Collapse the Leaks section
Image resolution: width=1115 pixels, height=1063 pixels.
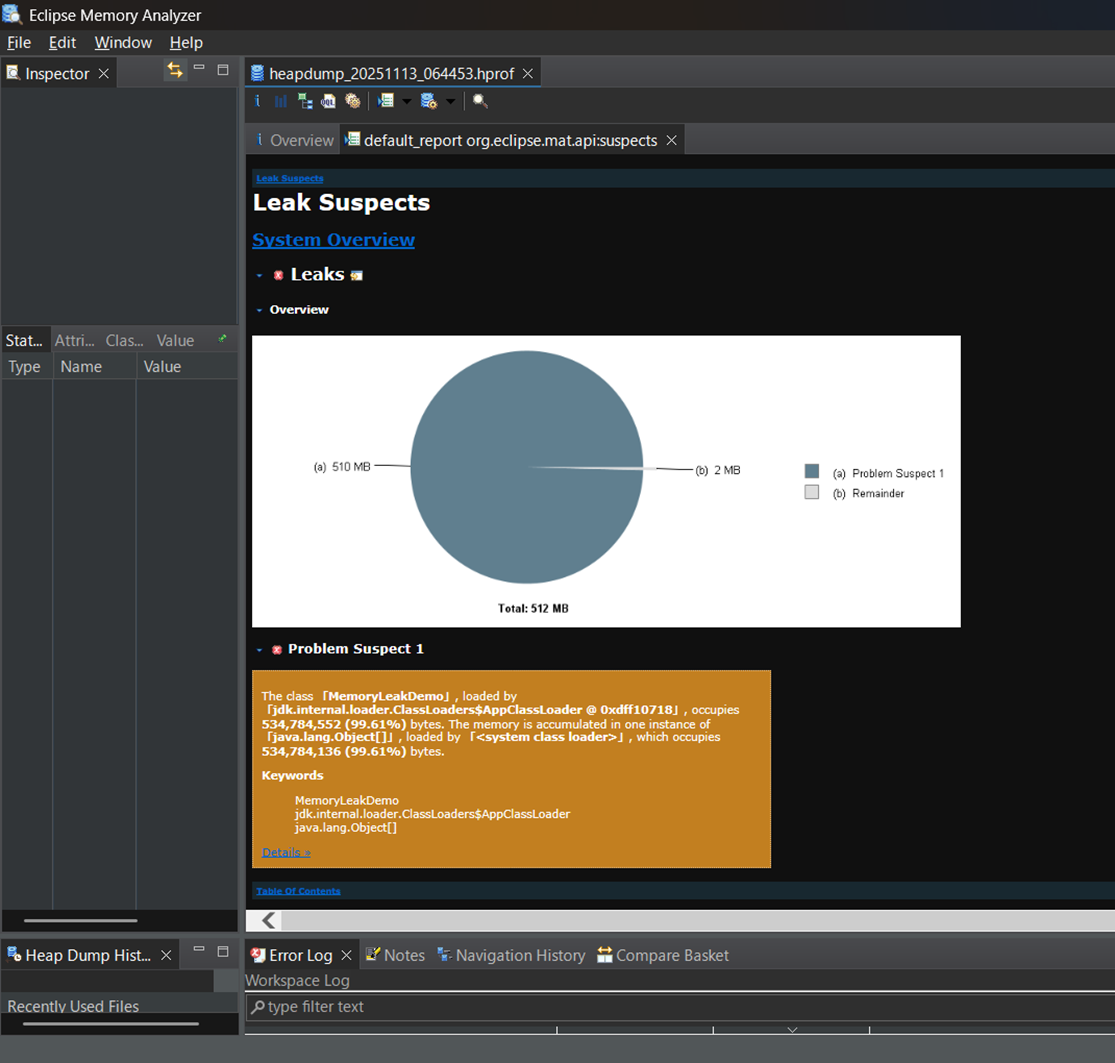click(259, 275)
